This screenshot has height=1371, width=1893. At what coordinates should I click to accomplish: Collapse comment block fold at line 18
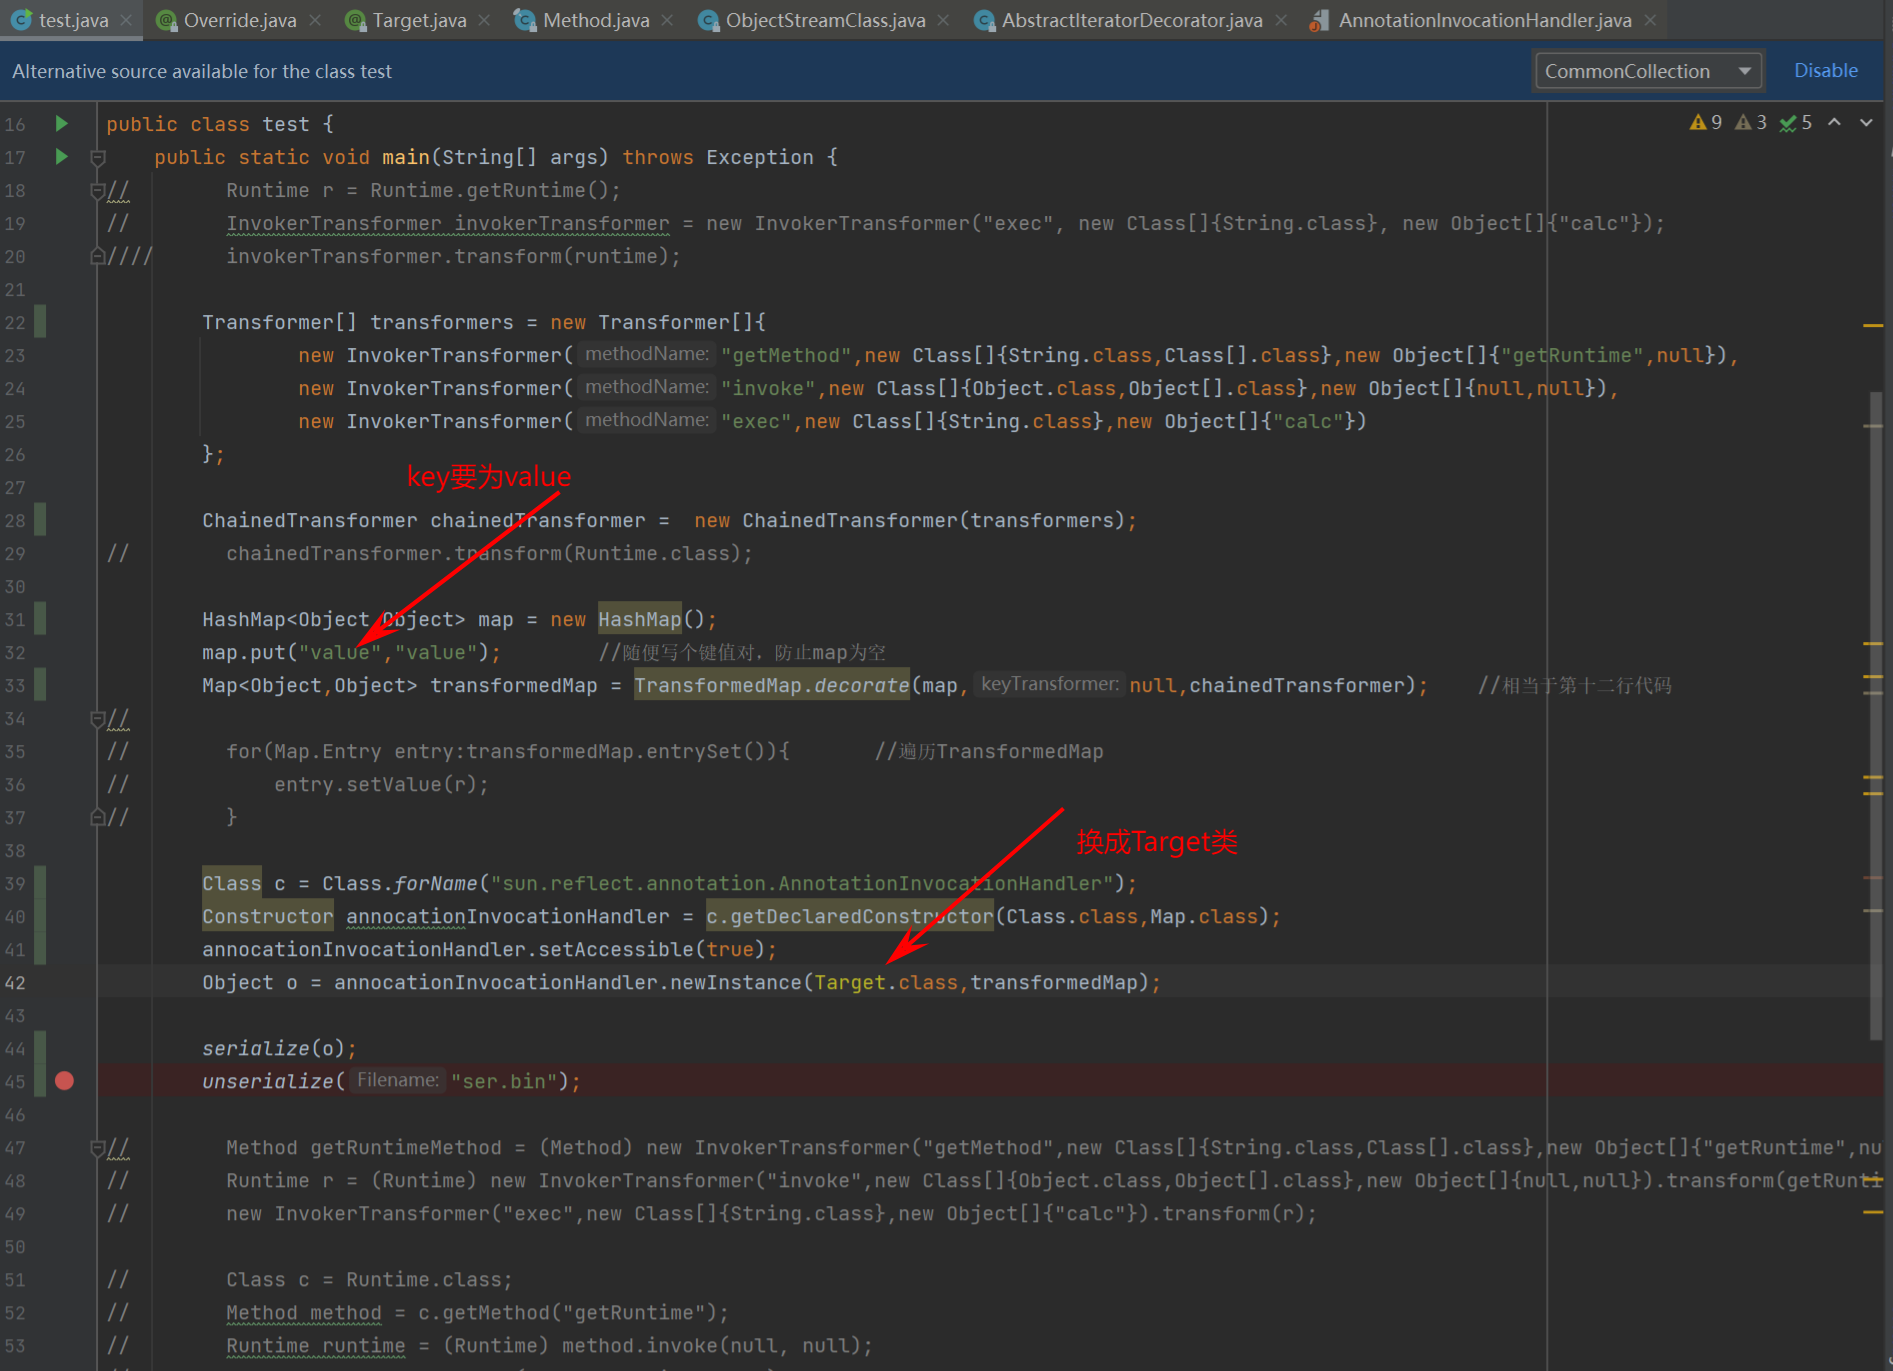98,190
